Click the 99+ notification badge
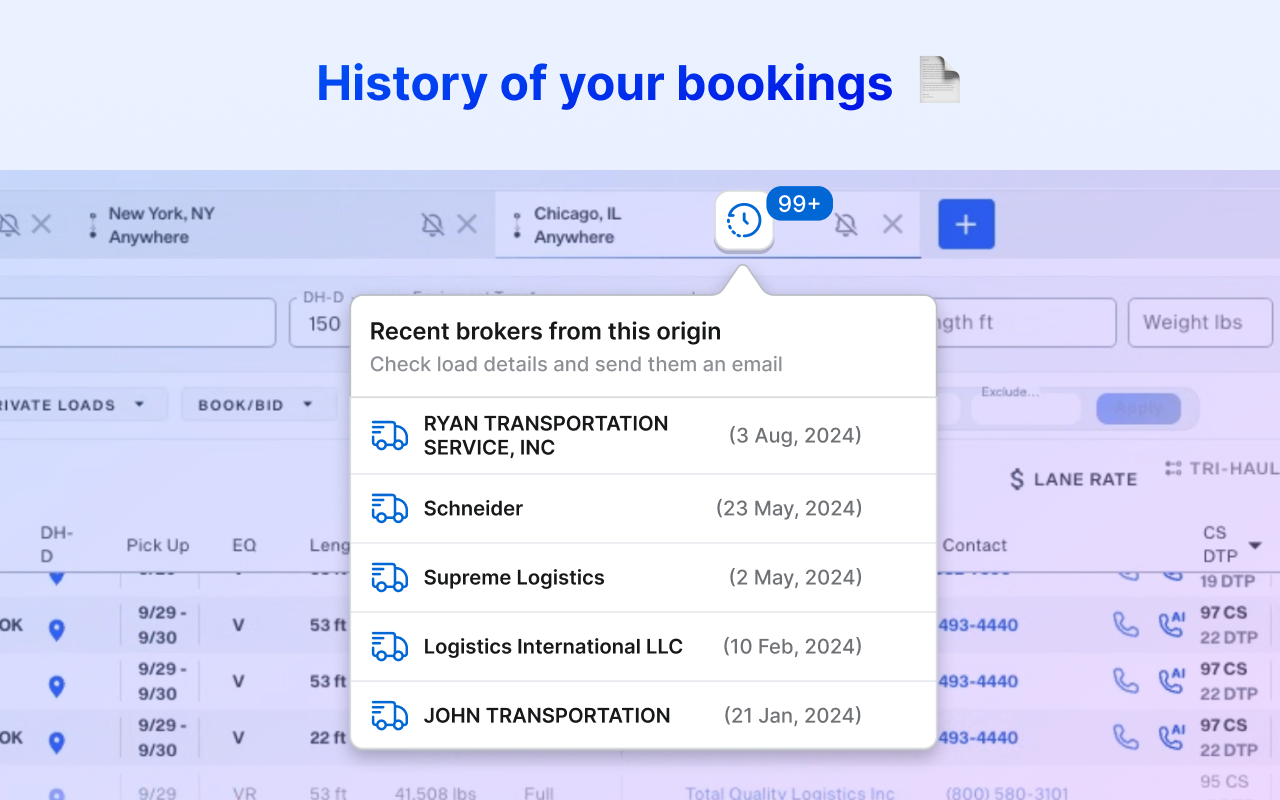The image size is (1280, 800). click(x=799, y=203)
